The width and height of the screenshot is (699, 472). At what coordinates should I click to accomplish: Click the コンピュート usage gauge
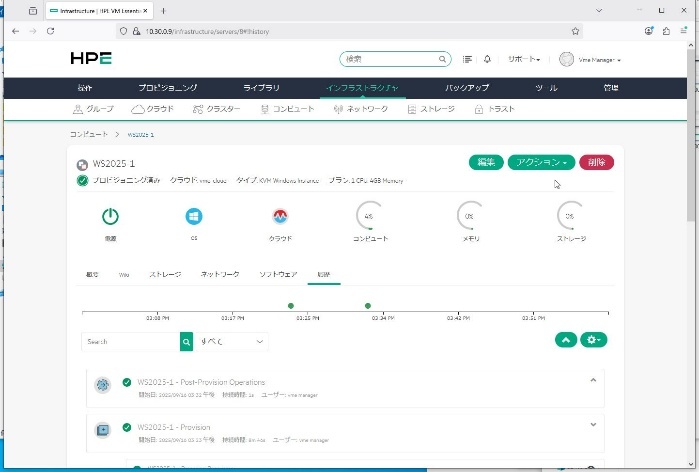point(369,216)
